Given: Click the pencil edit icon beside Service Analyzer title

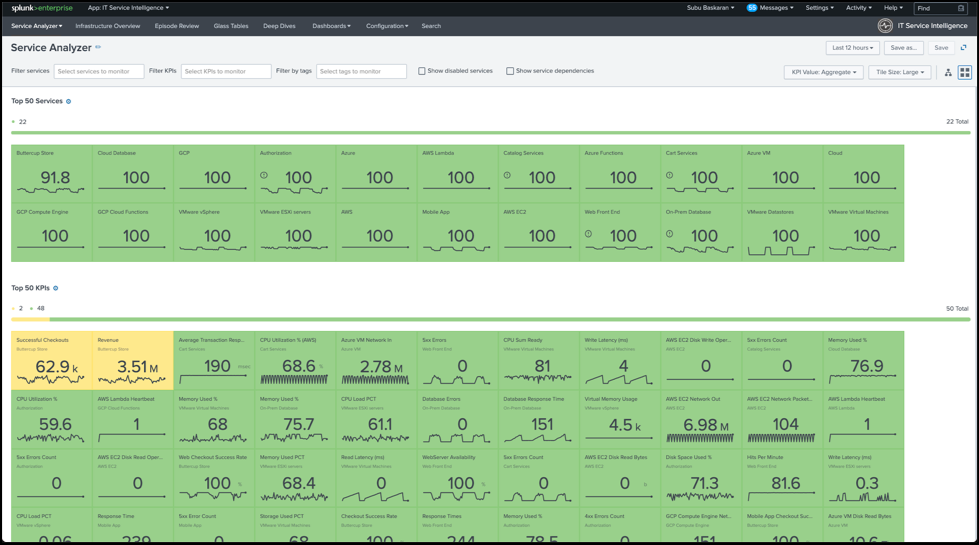Looking at the screenshot, I should [98, 47].
